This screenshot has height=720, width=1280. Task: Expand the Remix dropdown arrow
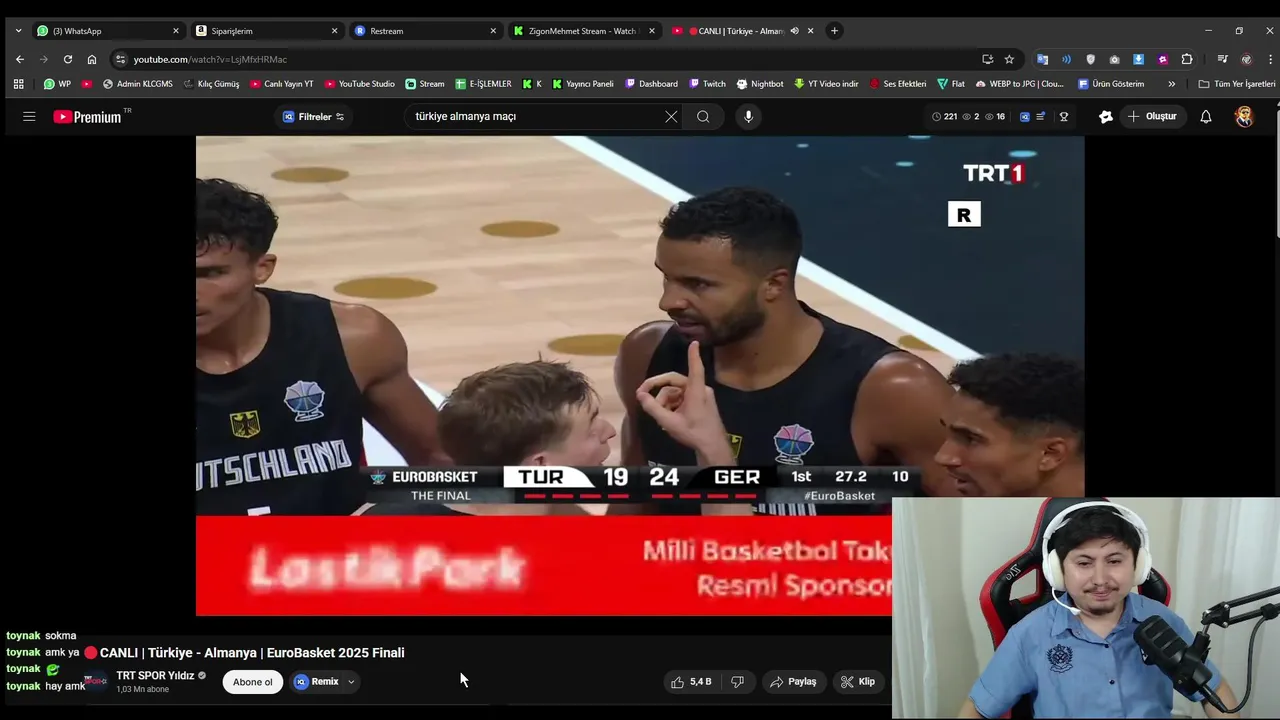[351, 682]
